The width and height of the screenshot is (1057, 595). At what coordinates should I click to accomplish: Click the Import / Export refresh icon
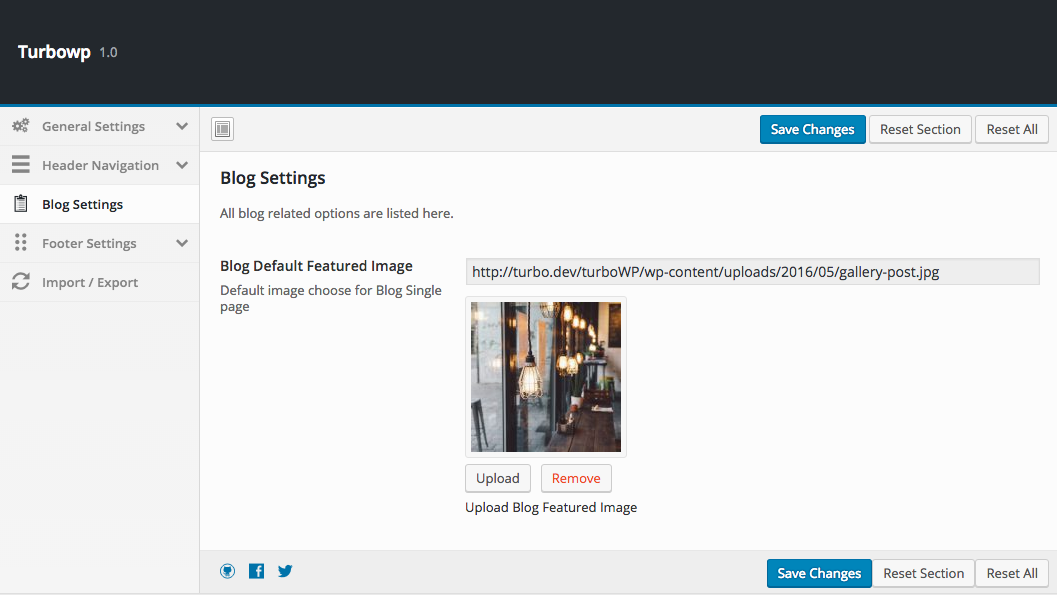tap(20, 282)
